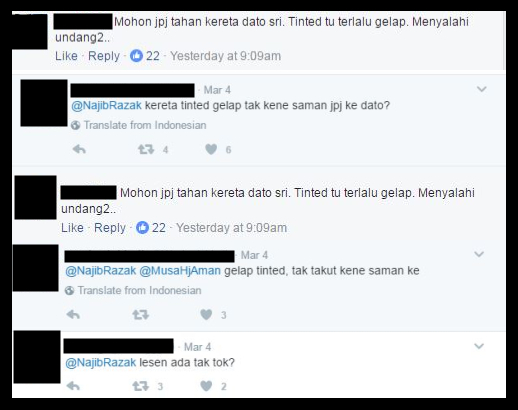This screenshot has height=410, width=518.
Task: Open chevron menu on 'lesen ada tak tok?' tweet
Action: pos(479,346)
